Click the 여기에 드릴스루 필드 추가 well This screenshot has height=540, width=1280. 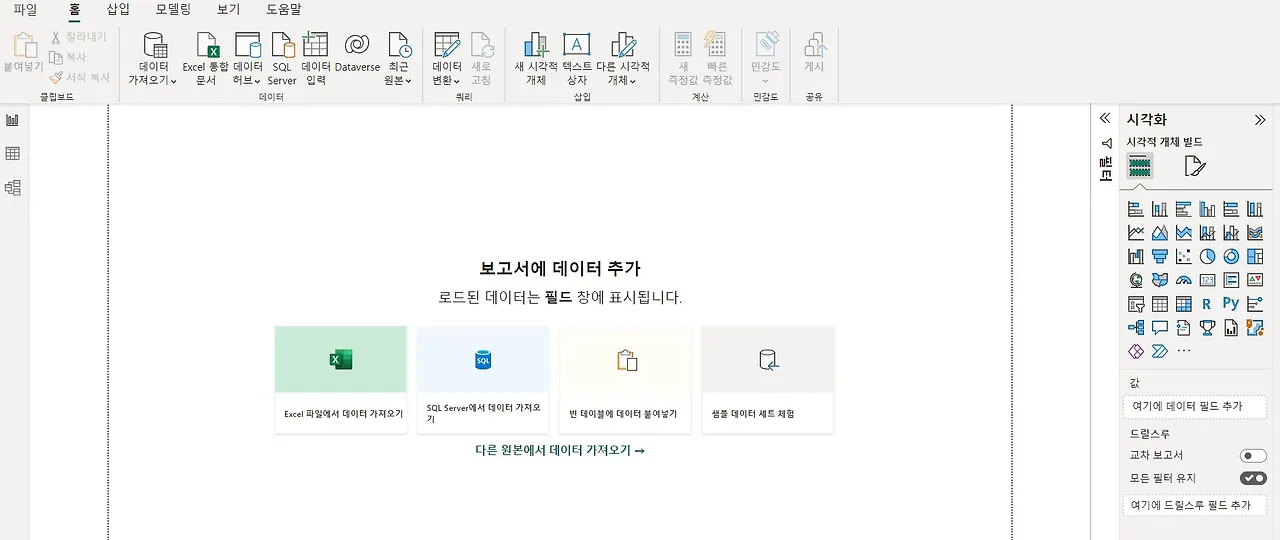[1194, 505]
